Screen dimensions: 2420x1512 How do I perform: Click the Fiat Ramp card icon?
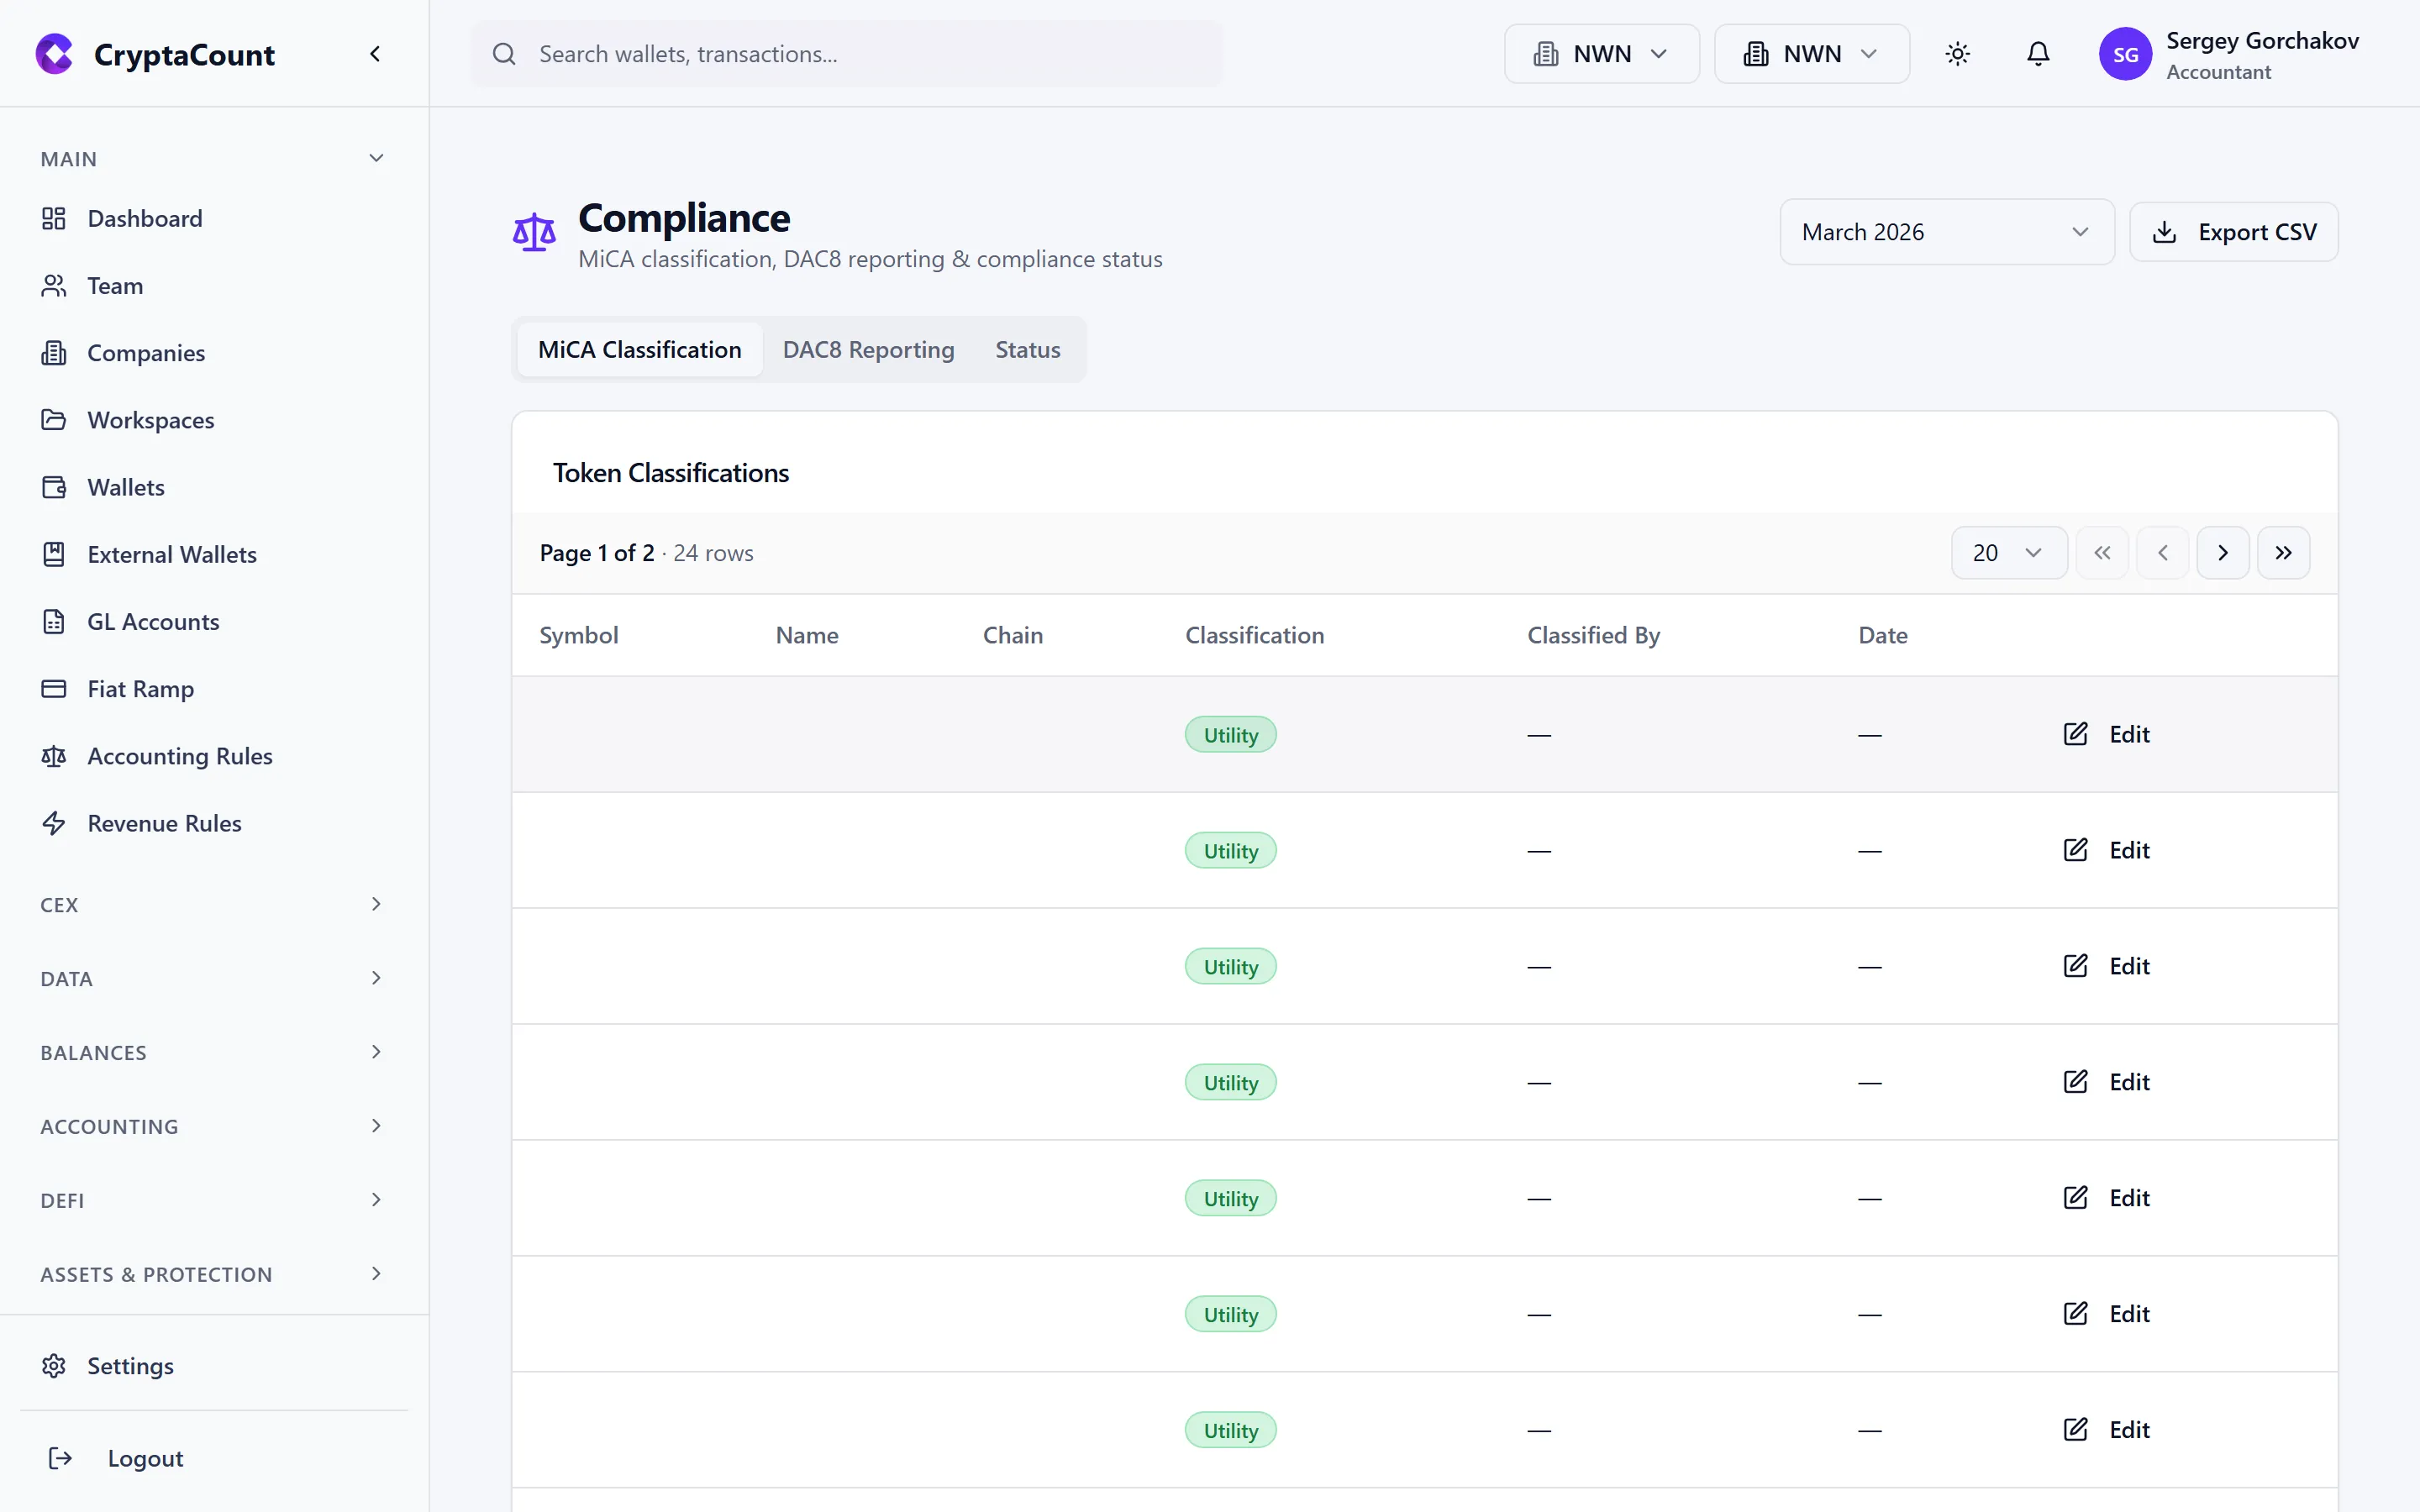54,688
